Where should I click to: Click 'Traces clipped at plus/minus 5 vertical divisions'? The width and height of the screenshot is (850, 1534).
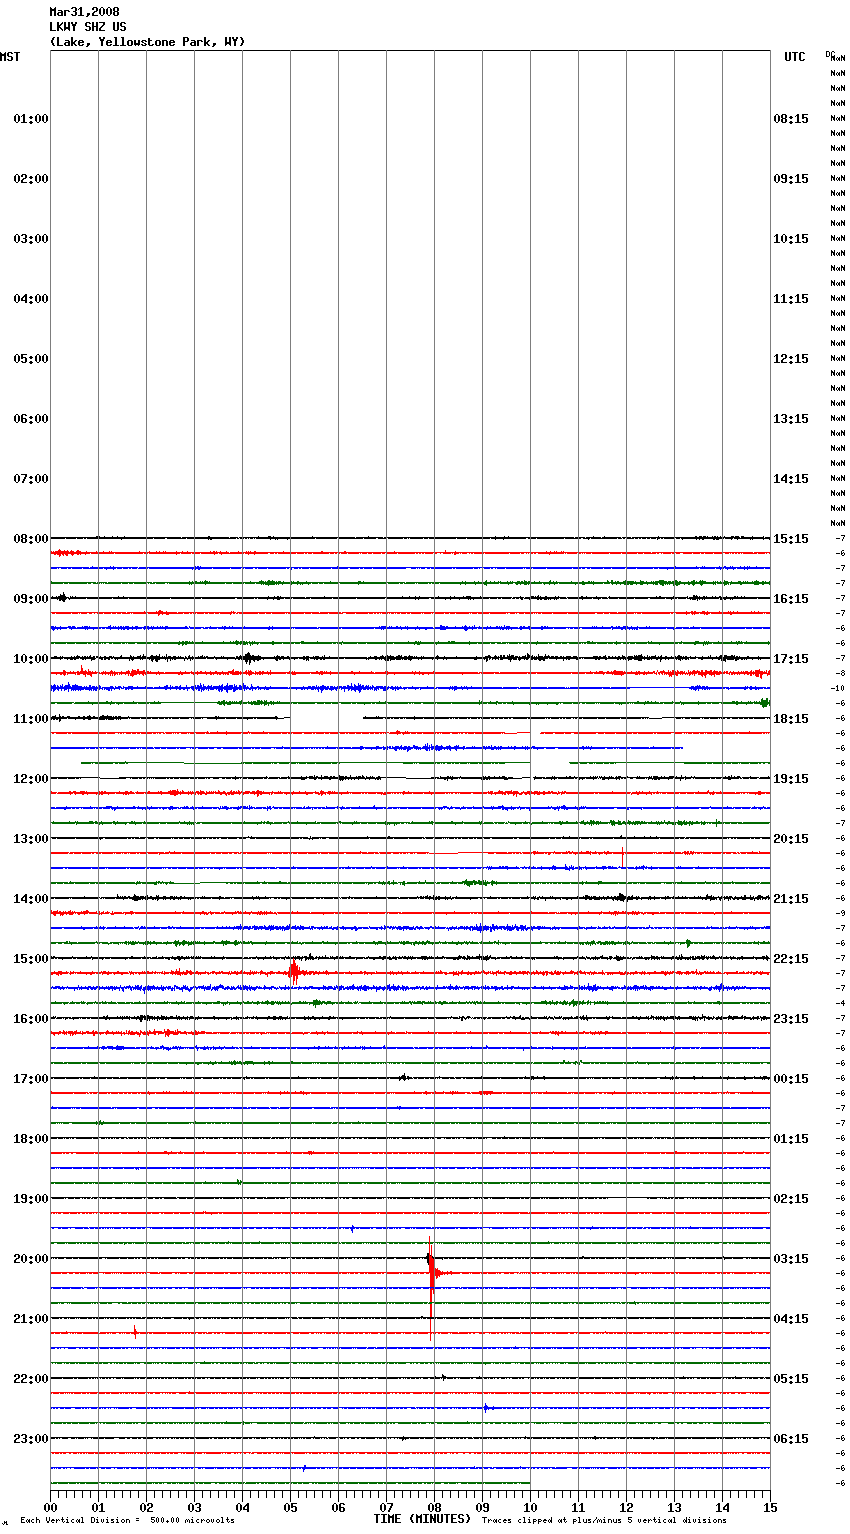tap(604, 1521)
